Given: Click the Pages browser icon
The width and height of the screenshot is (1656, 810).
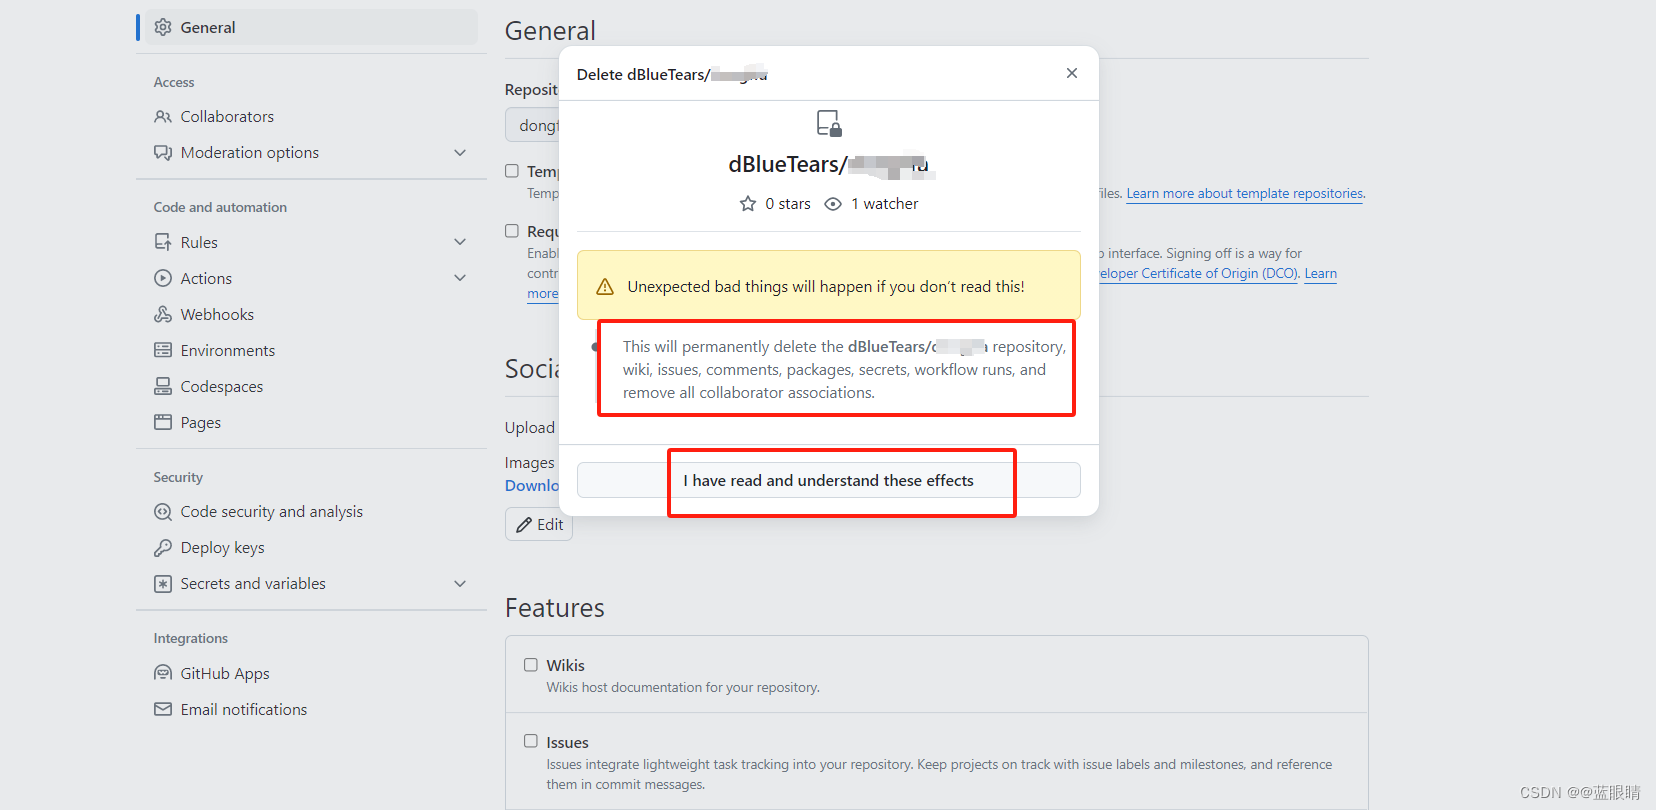Looking at the screenshot, I should [163, 422].
